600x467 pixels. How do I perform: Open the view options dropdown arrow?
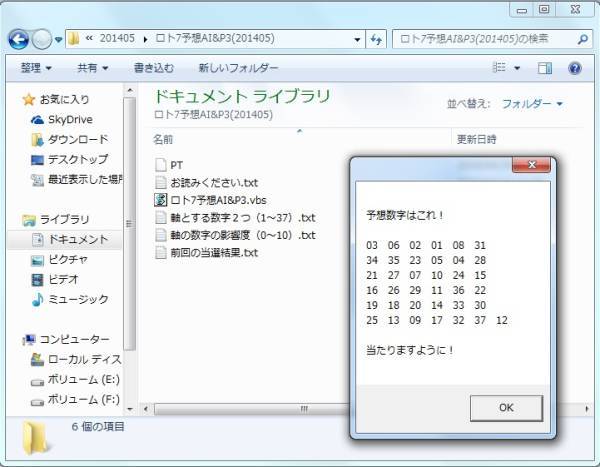517,69
